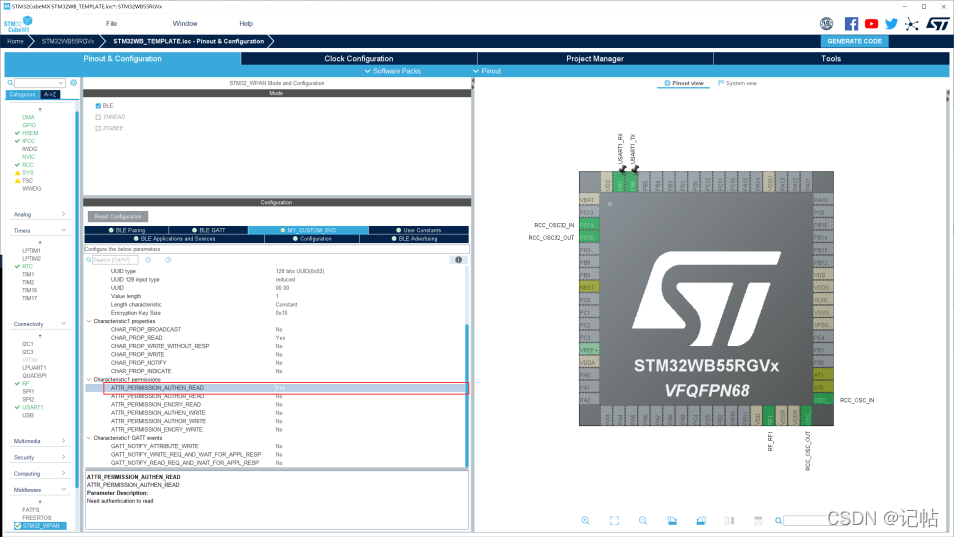Switch to the Clock Configuration tab
Image resolution: width=954 pixels, height=537 pixels.
pyautogui.click(x=358, y=58)
